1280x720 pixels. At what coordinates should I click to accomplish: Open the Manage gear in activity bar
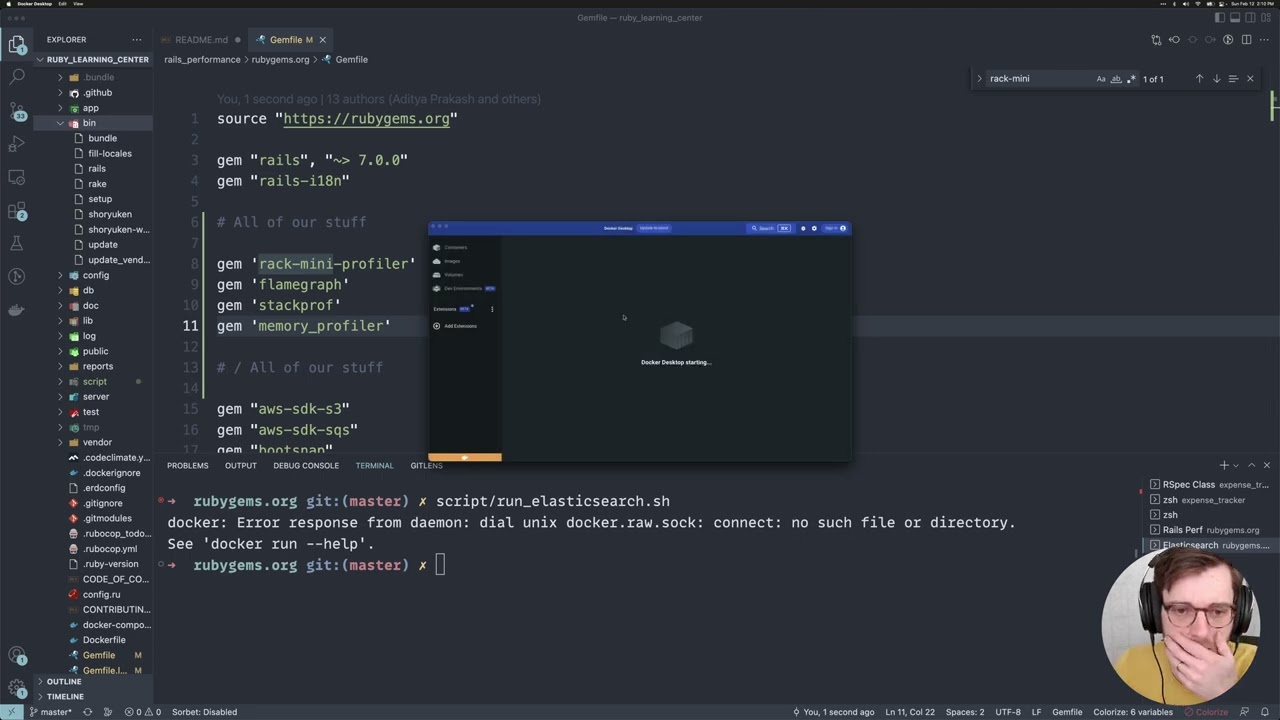tap(16, 689)
